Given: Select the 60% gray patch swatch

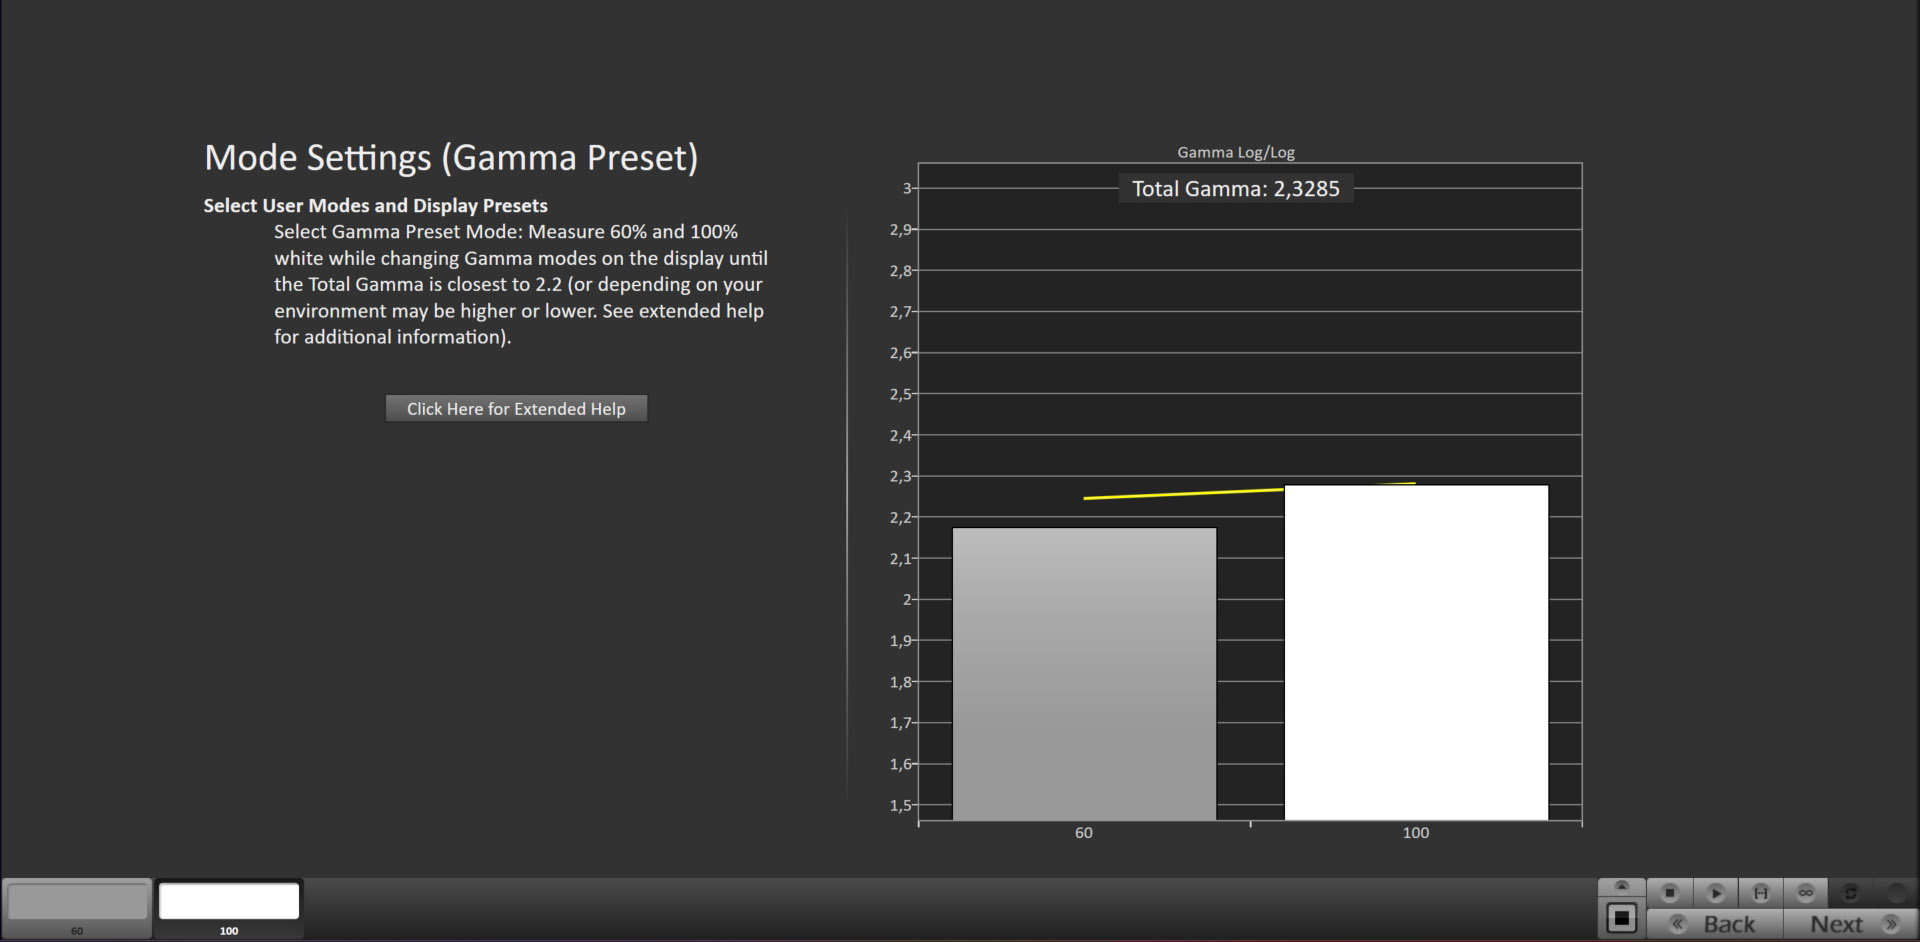Looking at the screenshot, I should [x=77, y=908].
